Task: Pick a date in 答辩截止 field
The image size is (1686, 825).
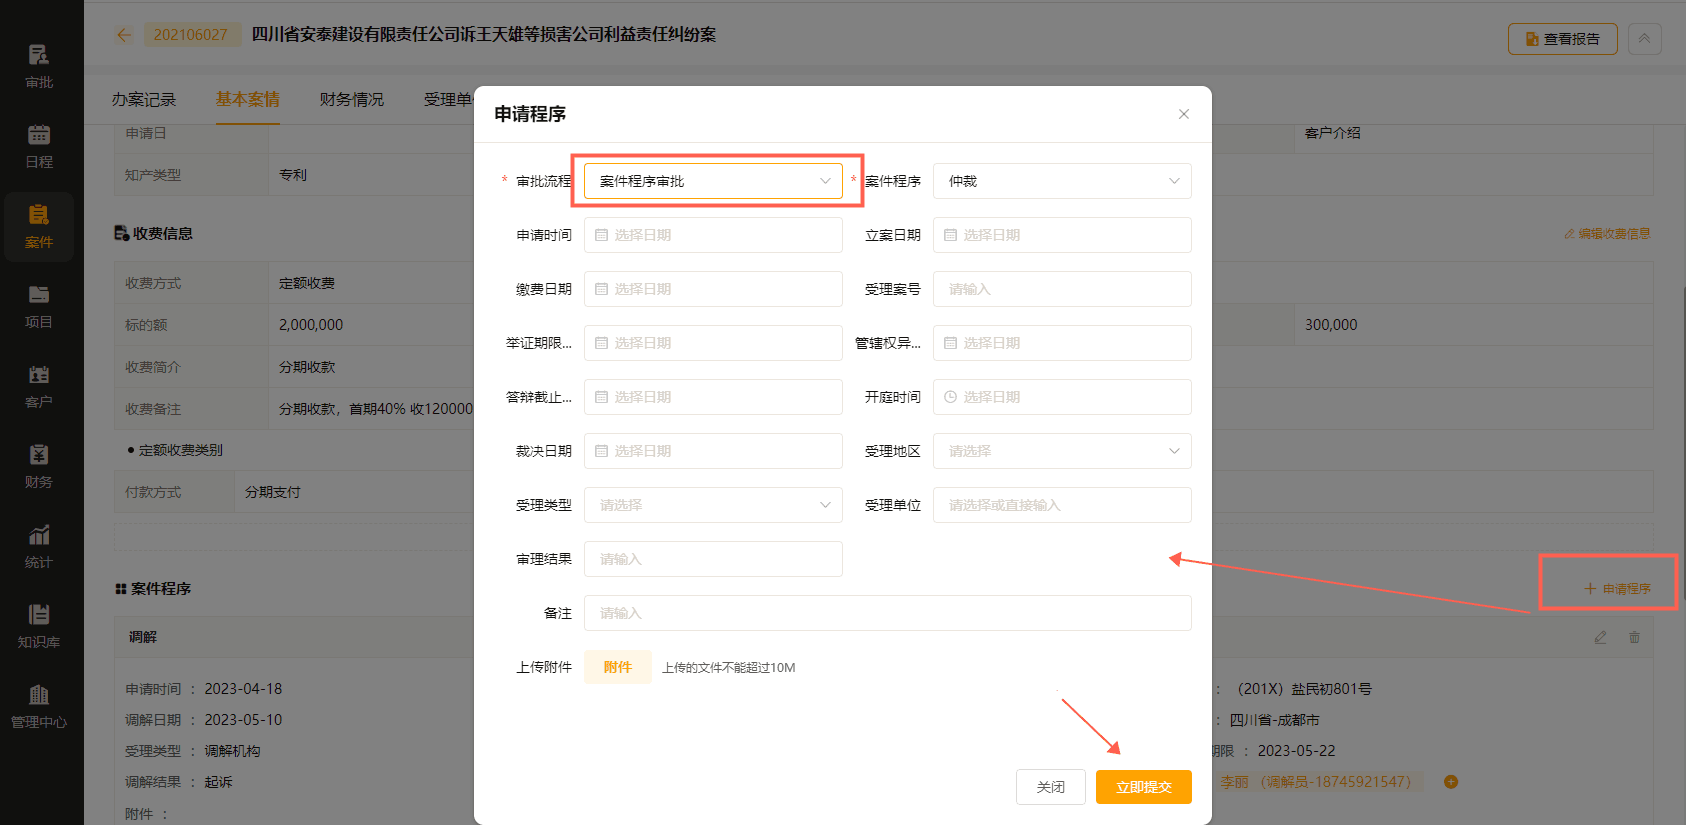Action: click(x=713, y=397)
